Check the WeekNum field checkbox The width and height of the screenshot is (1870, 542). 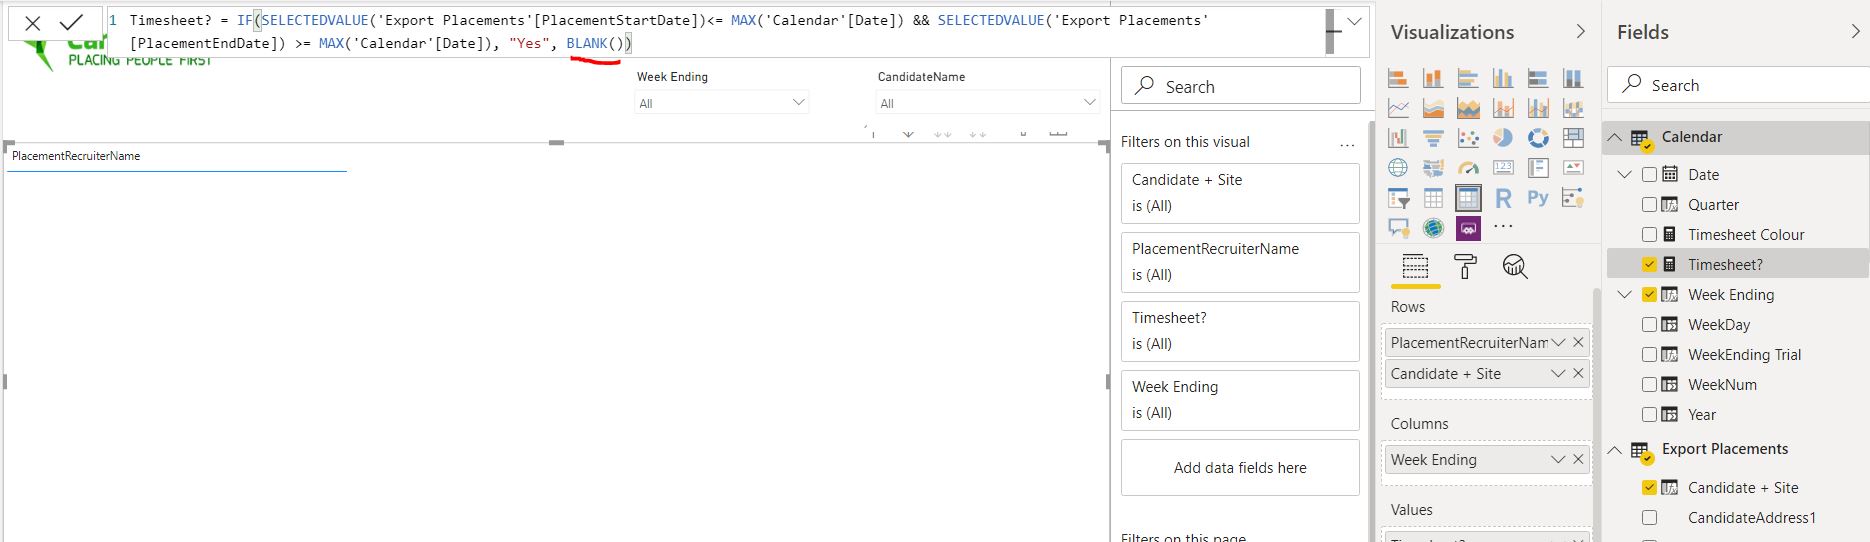(x=1649, y=384)
